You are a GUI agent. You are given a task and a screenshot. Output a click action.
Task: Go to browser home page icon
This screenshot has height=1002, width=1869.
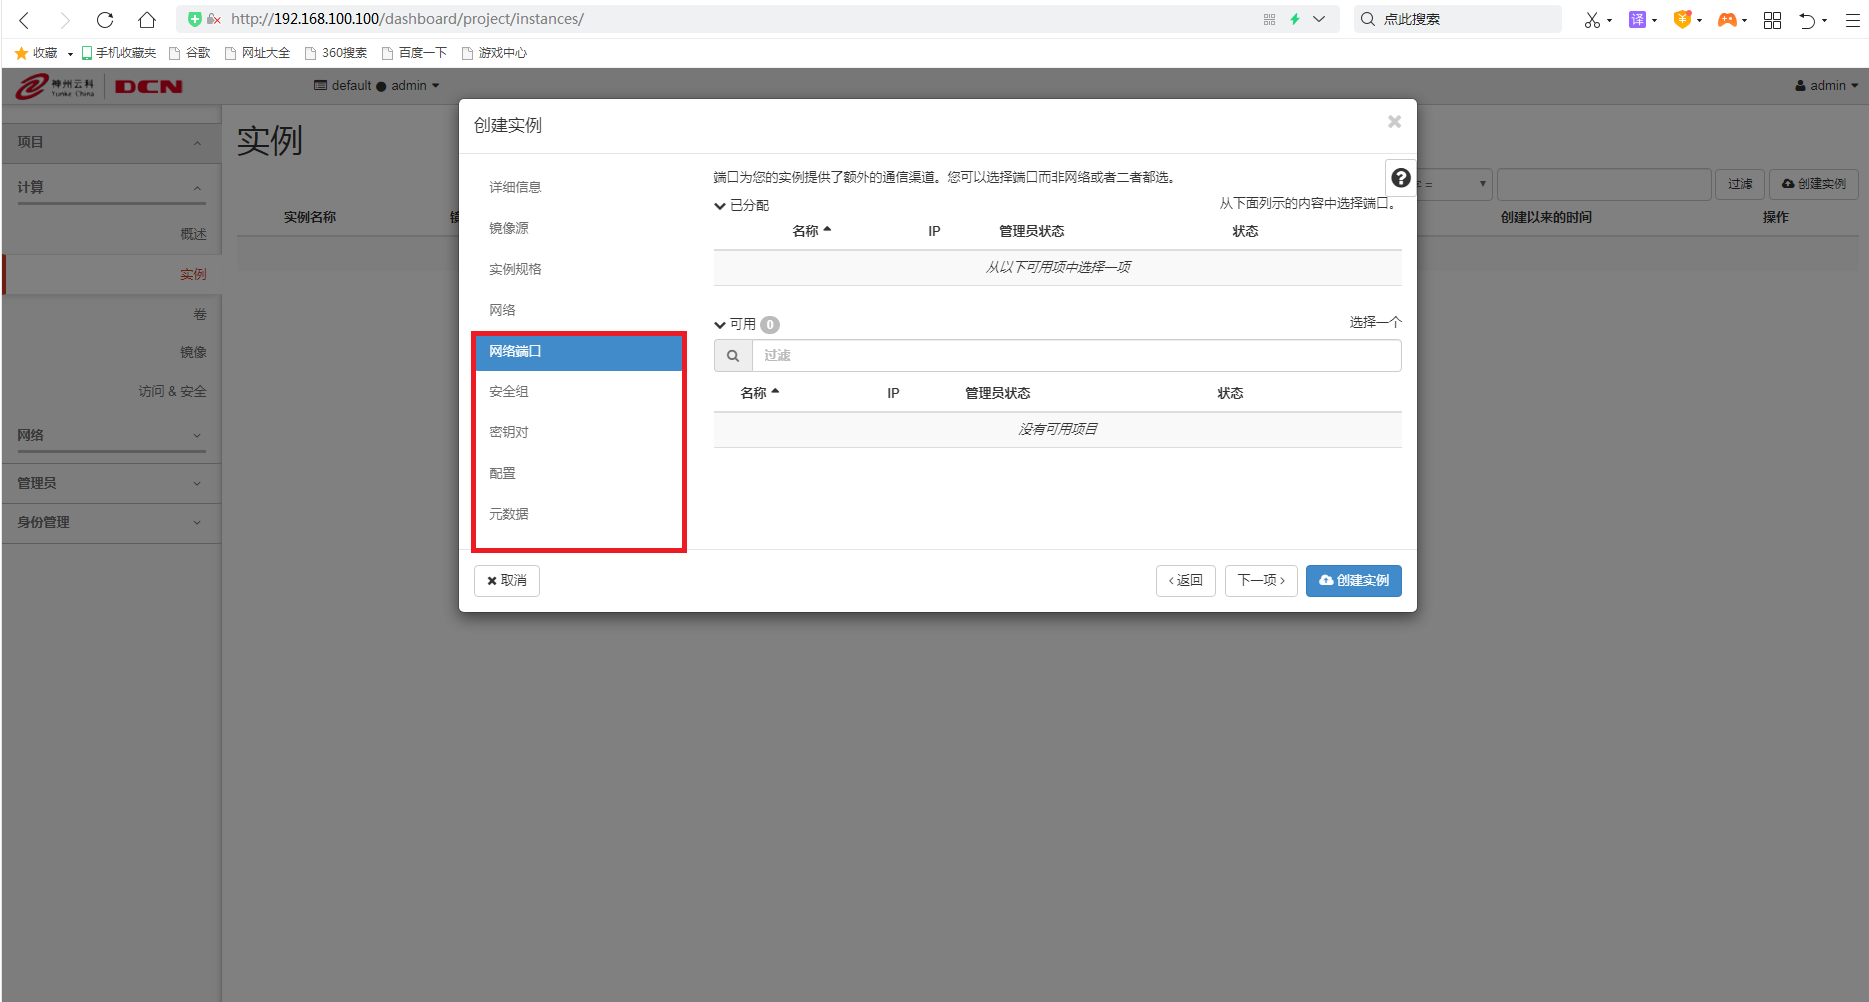coord(147,19)
